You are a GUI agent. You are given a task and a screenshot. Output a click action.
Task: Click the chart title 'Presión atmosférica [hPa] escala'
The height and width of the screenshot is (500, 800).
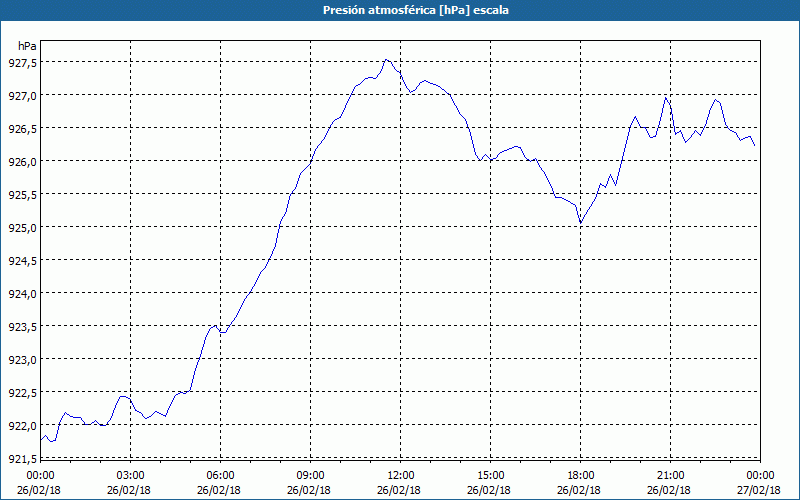pos(416,10)
